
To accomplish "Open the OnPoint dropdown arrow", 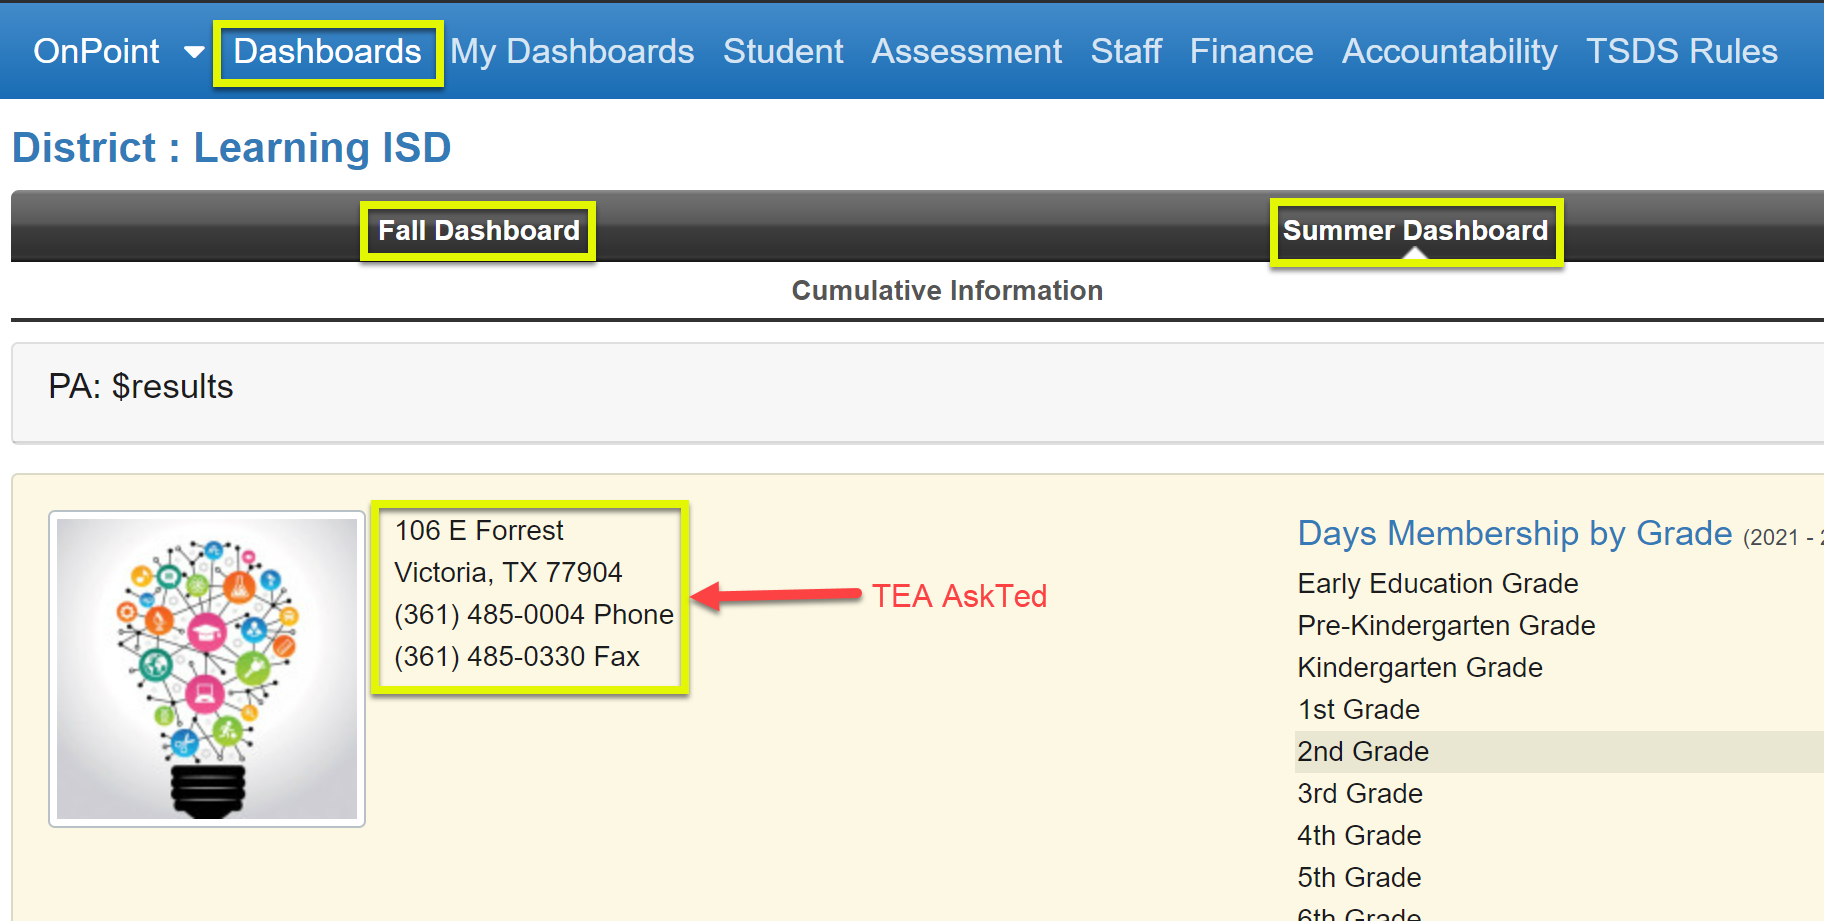I will 193,52.
